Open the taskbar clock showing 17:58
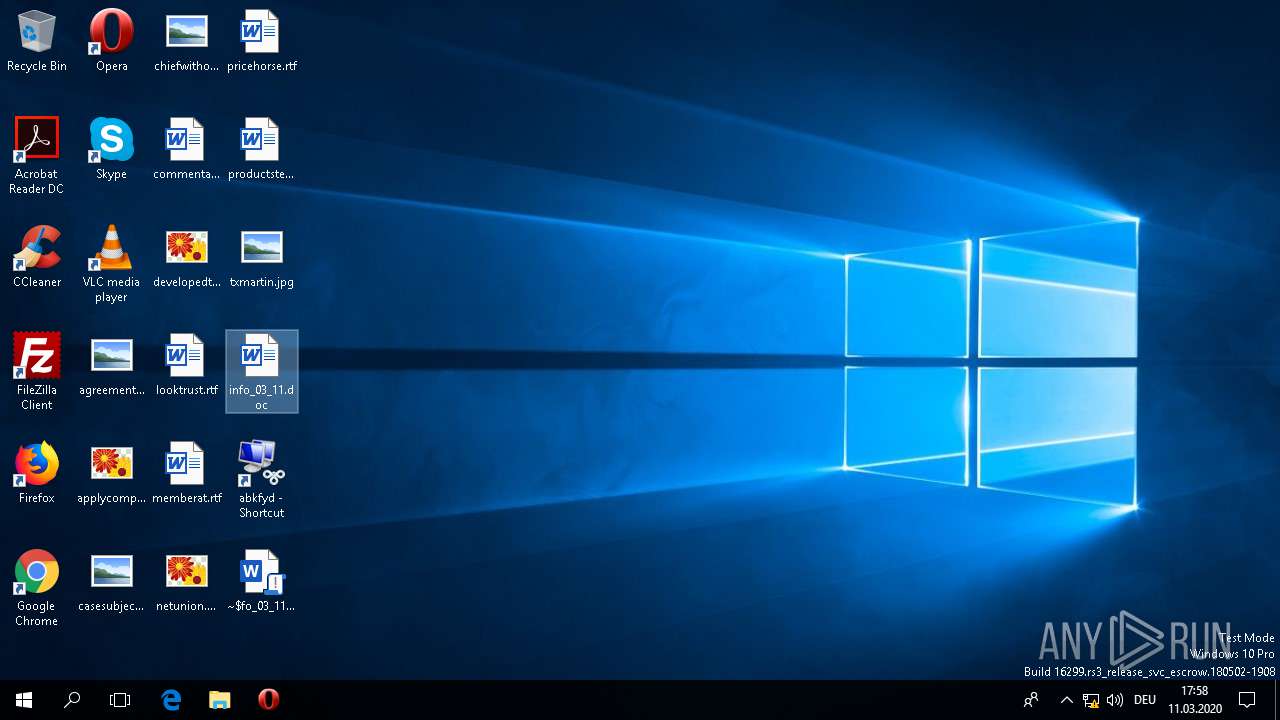1280x720 pixels. coord(1194,700)
